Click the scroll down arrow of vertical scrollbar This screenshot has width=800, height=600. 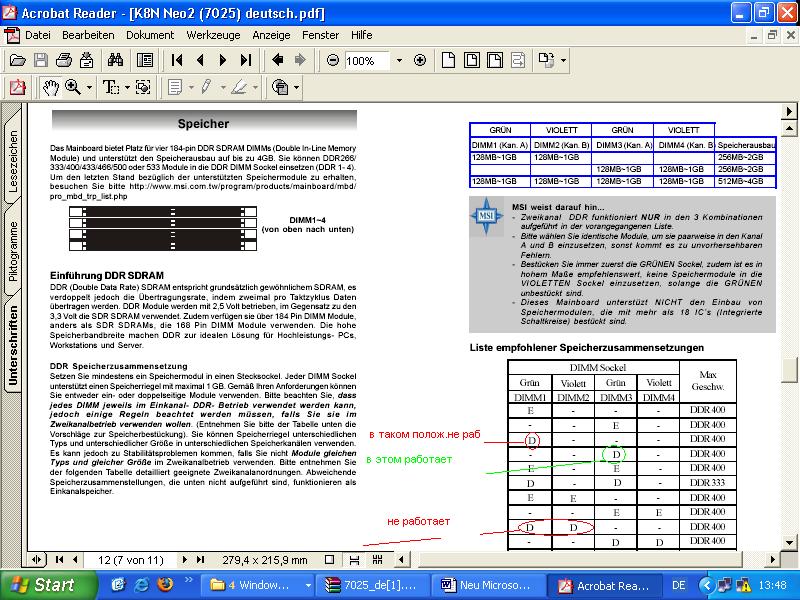tap(789, 543)
